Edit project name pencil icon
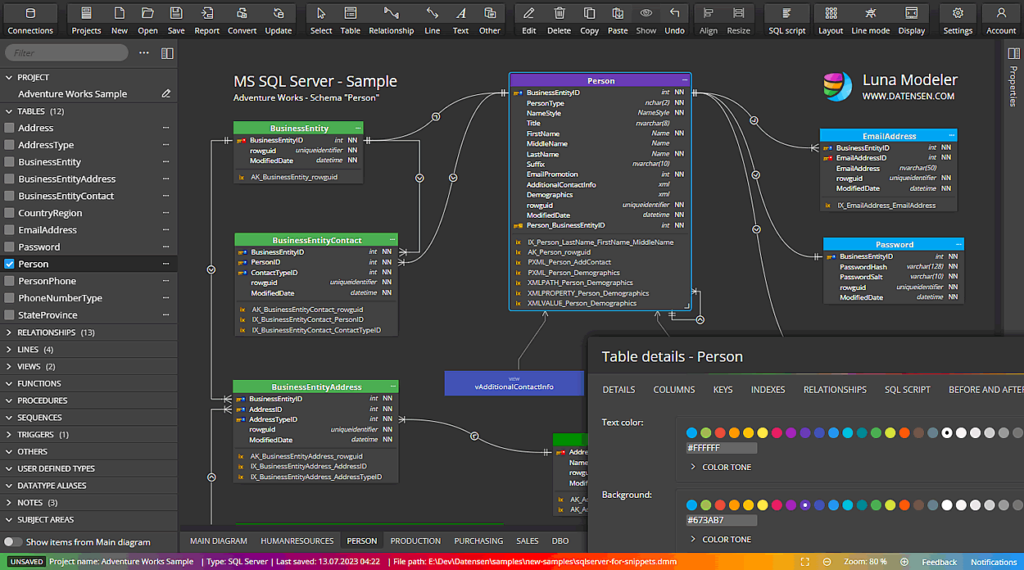Viewport: 1024px width, 570px height. (x=166, y=93)
